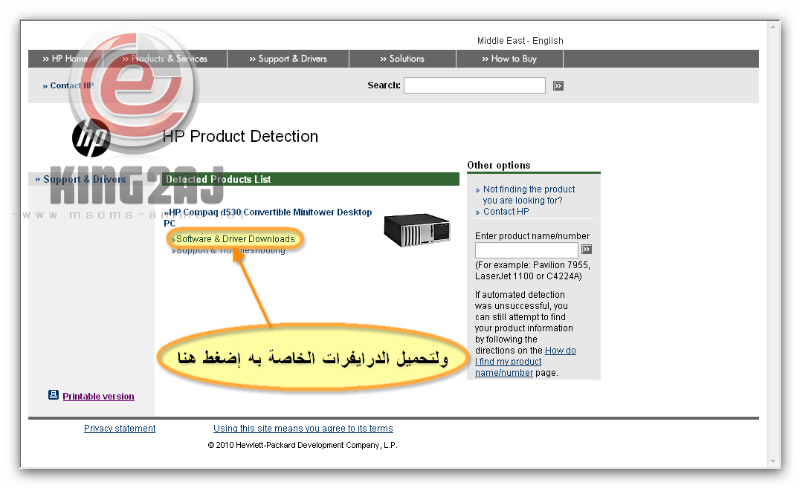Select Support & Drivers in top navigation
The image size is (800, 488).
(288, 59)
